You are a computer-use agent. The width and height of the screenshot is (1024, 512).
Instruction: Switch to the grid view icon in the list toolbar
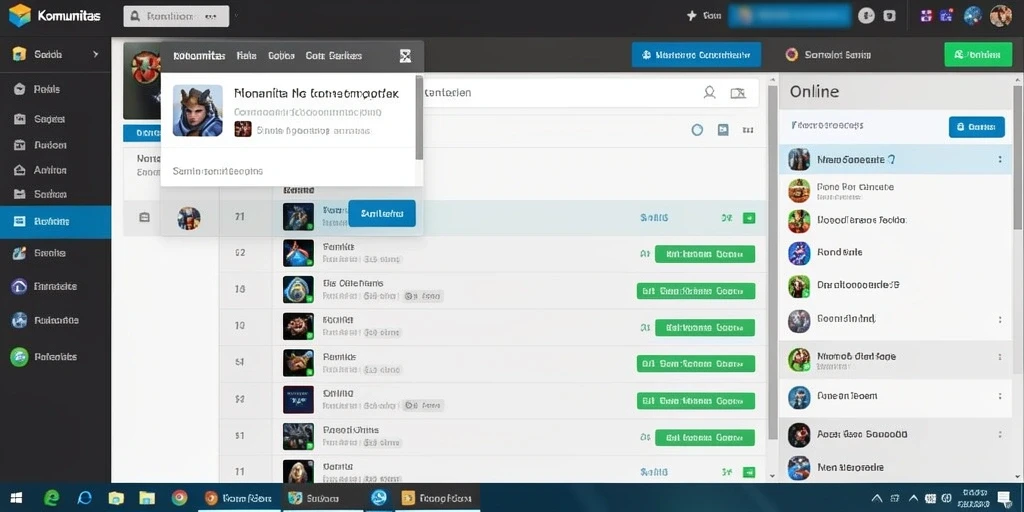(x=748, y=130)
